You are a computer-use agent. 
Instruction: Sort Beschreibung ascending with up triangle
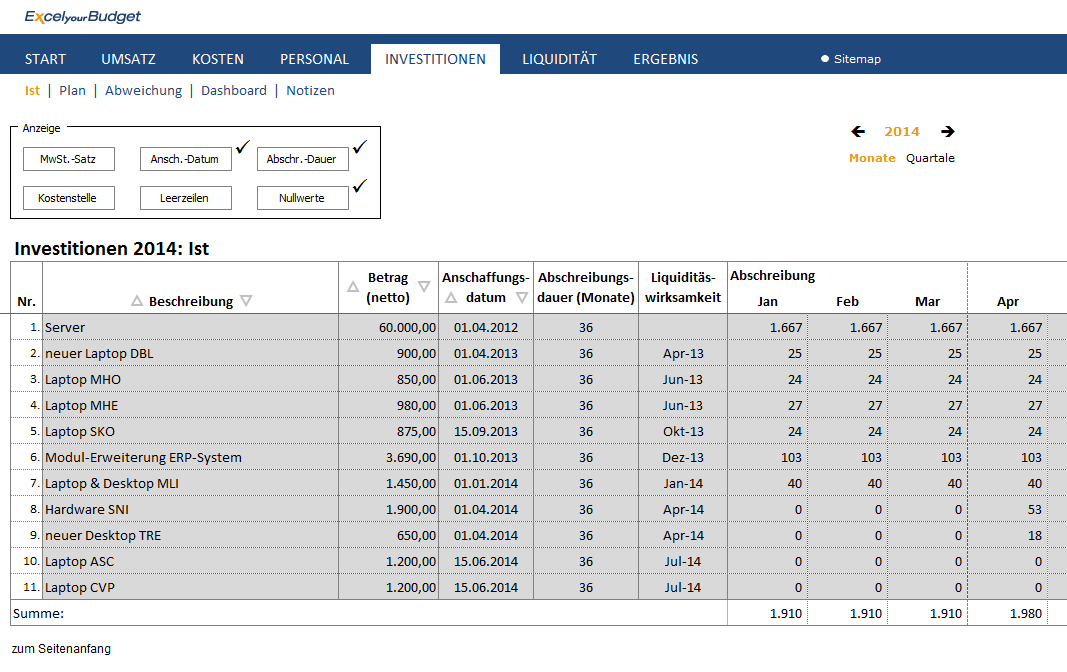pos(137,301)
